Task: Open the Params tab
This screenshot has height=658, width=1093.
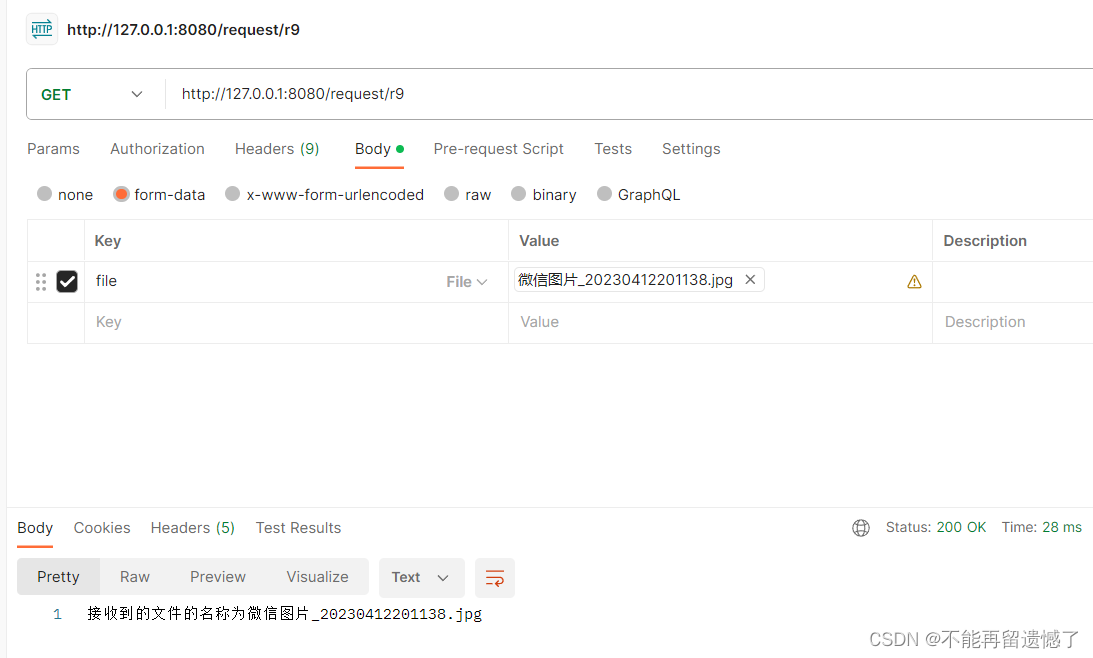Action: tap(54, 149)
